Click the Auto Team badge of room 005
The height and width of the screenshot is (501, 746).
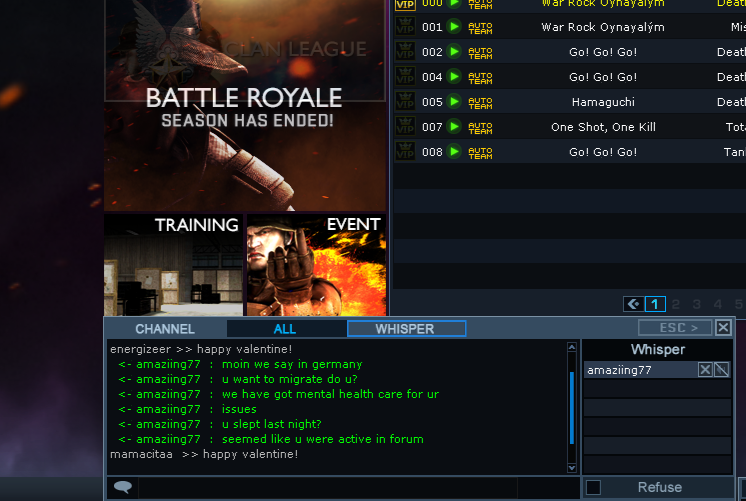pos(480,103)
